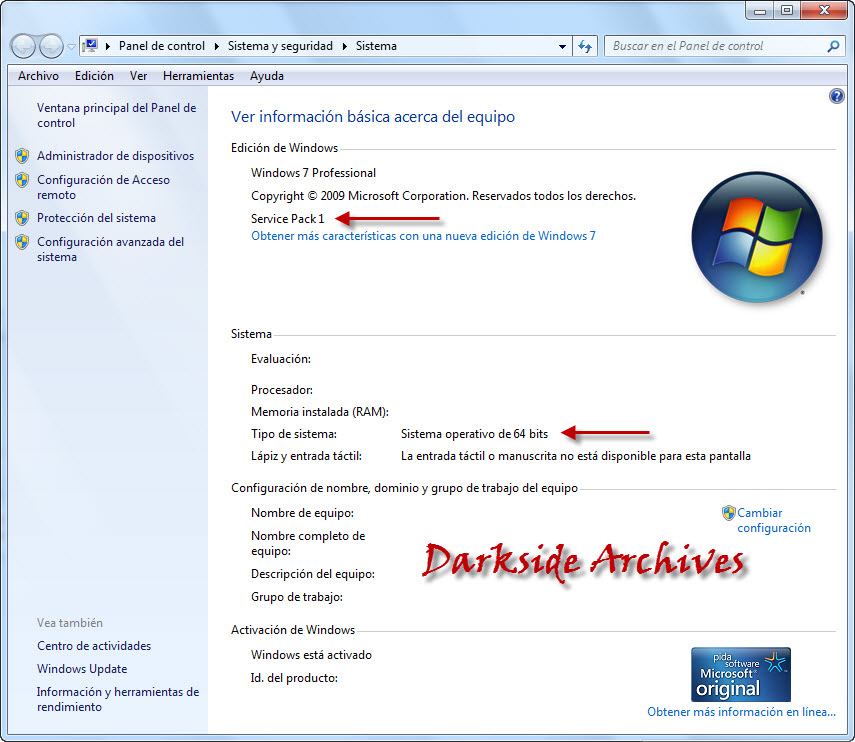Click the Copyright 2009 Microsoft Corporation line

(443, 196)
